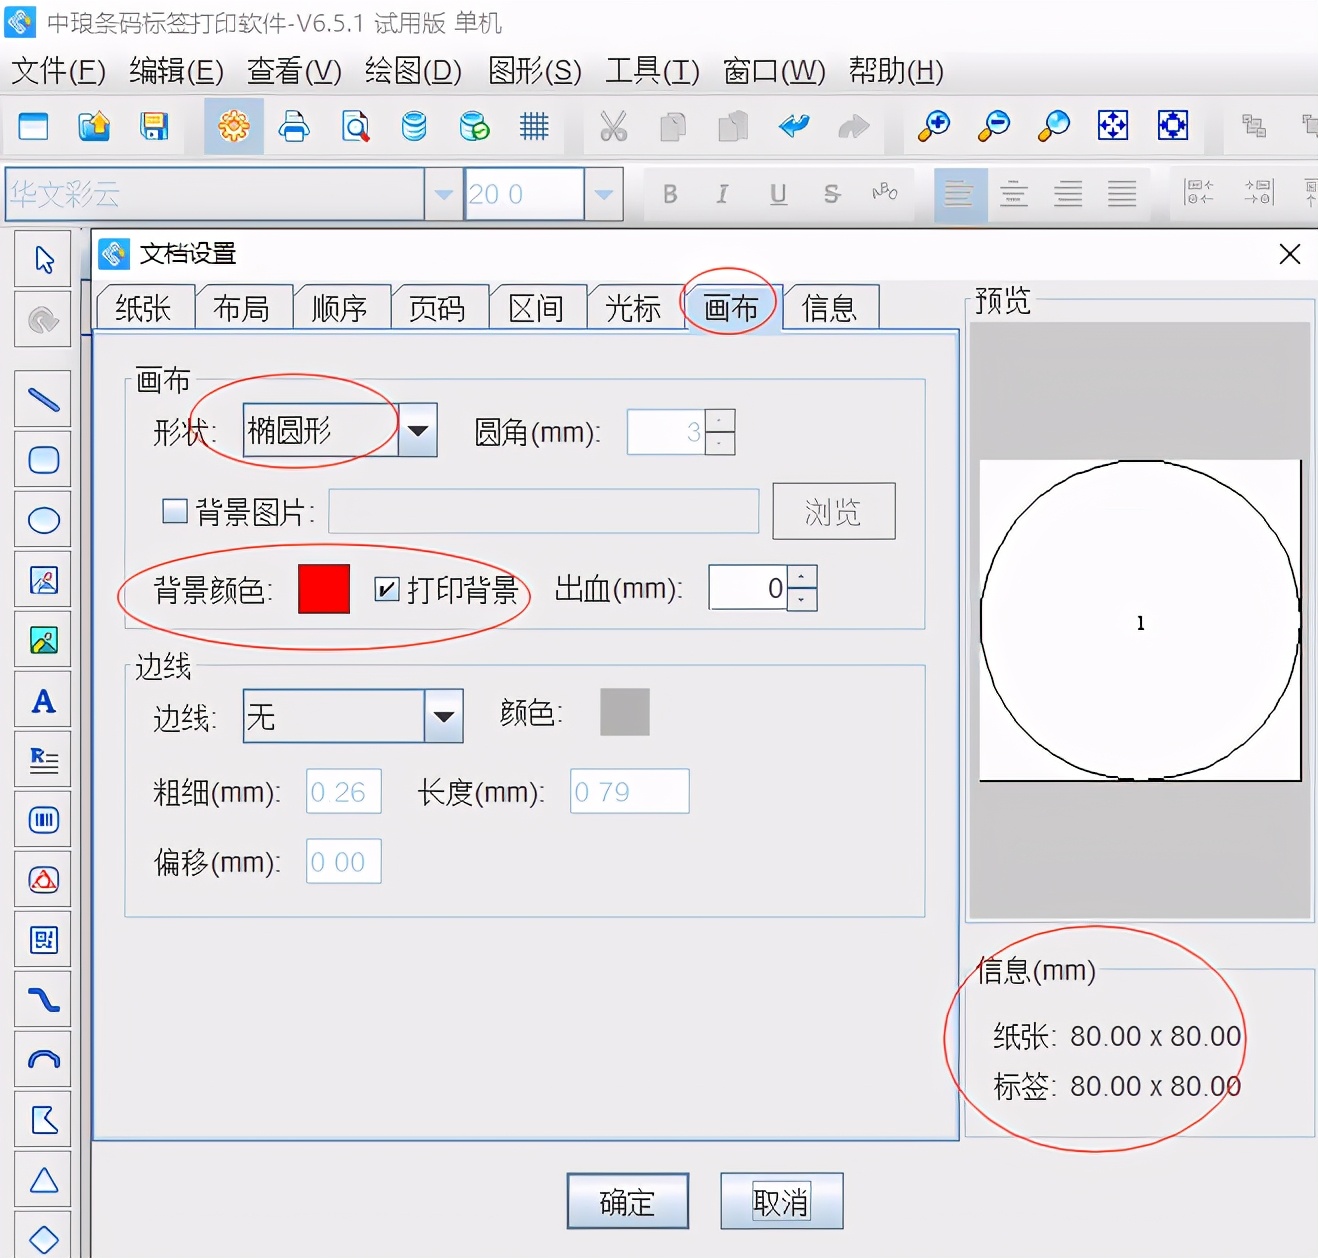1318x1258 pixels.
Task: Select the barcode drawing tool
Action: (42, 819)
